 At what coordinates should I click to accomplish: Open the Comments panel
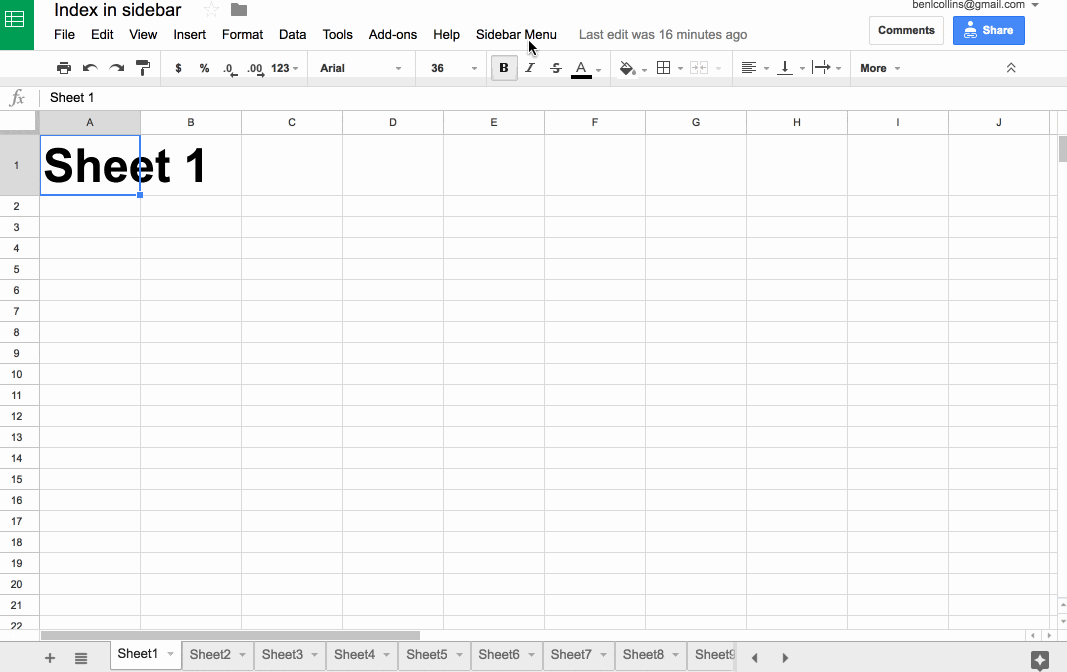(906, 30)
